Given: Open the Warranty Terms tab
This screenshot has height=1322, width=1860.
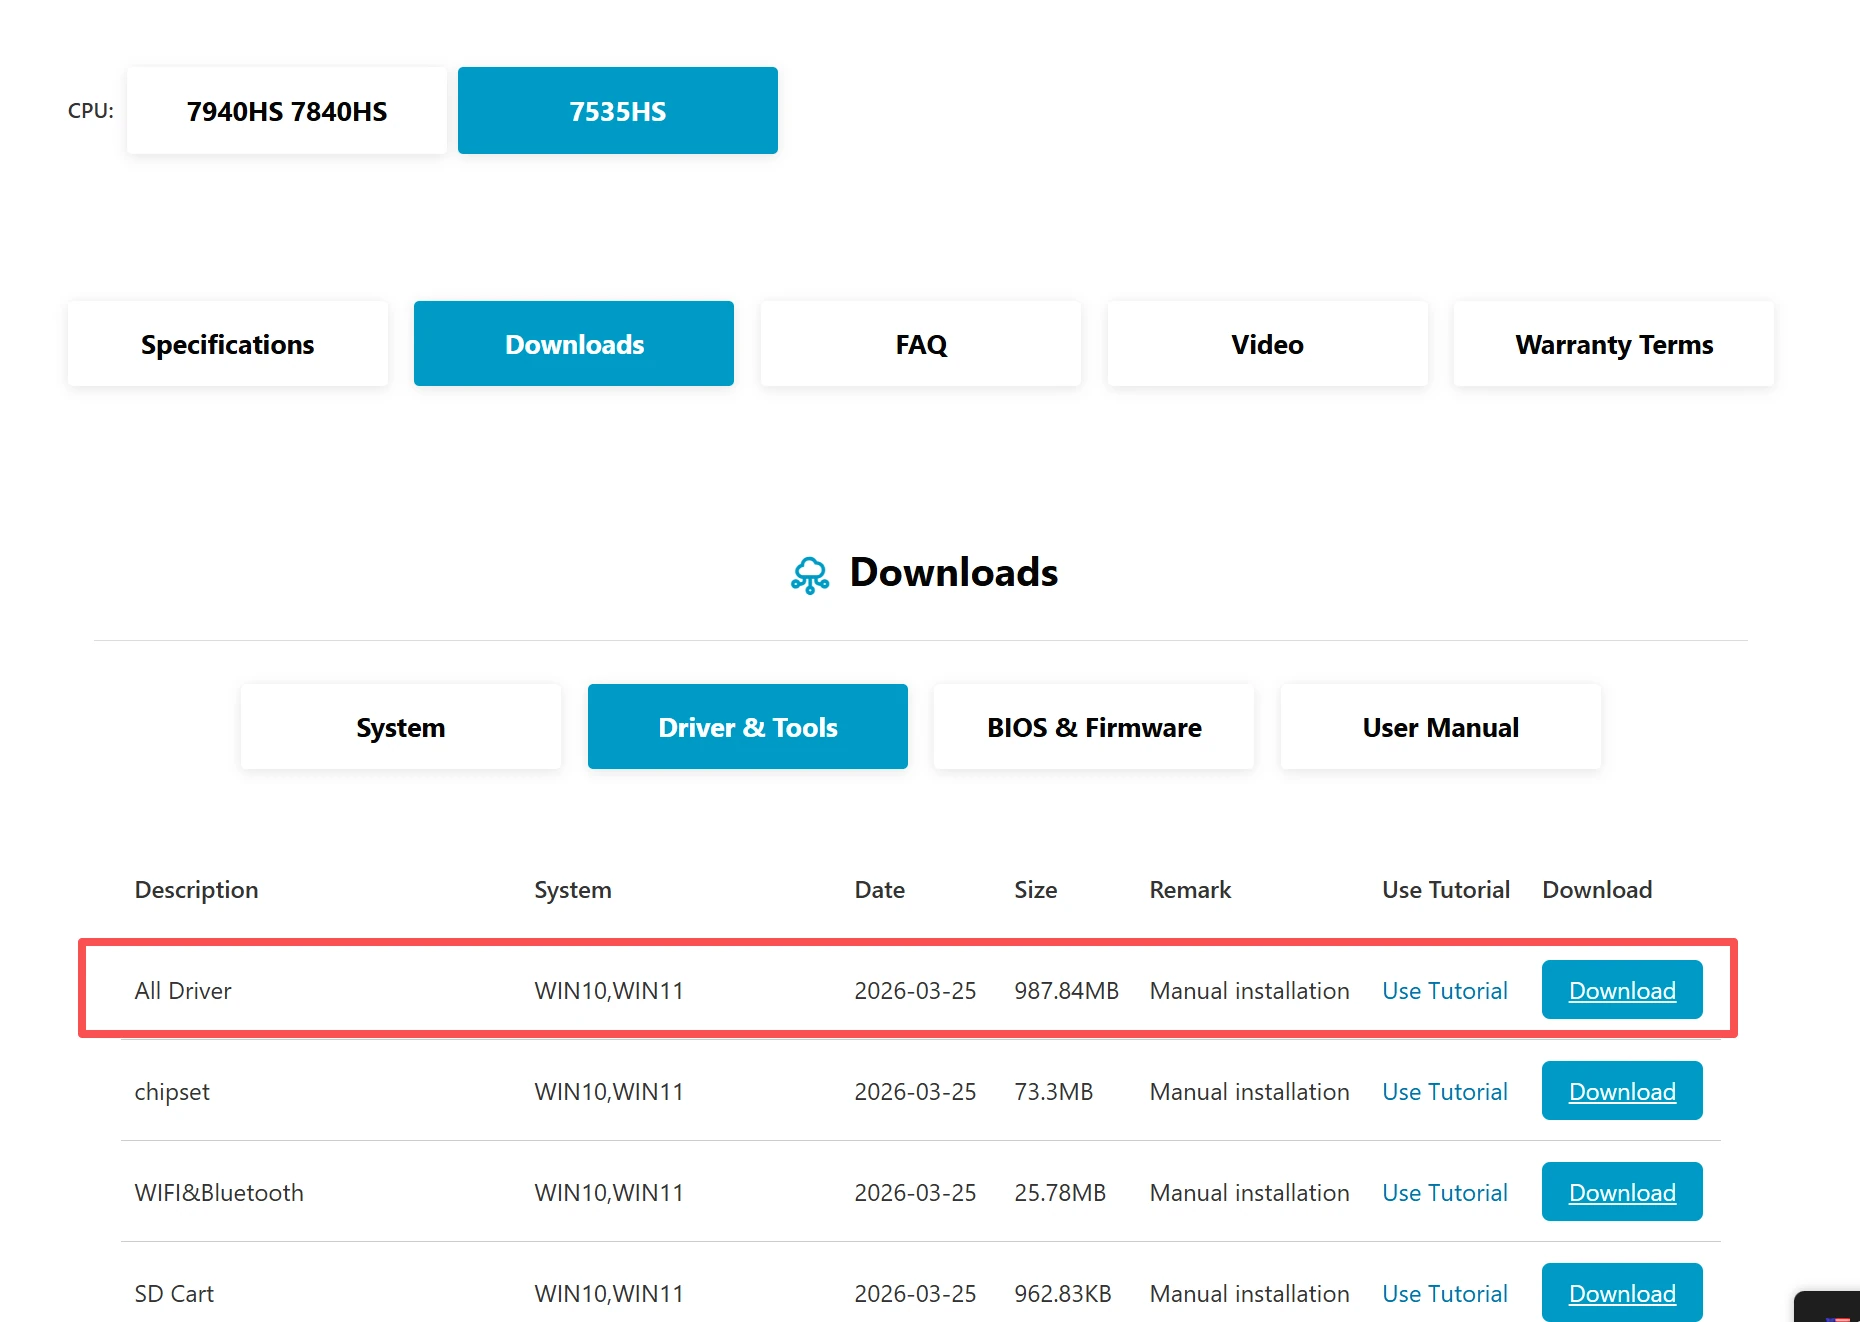Looking at the screenshot, I should pos(1614,344).
